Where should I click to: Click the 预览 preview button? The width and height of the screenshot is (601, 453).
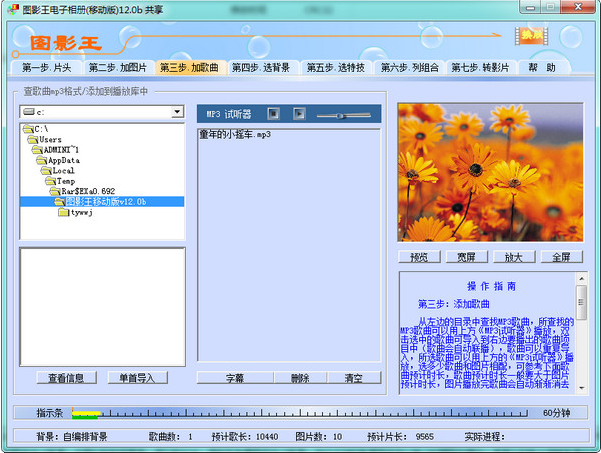(x=419, y=257)
